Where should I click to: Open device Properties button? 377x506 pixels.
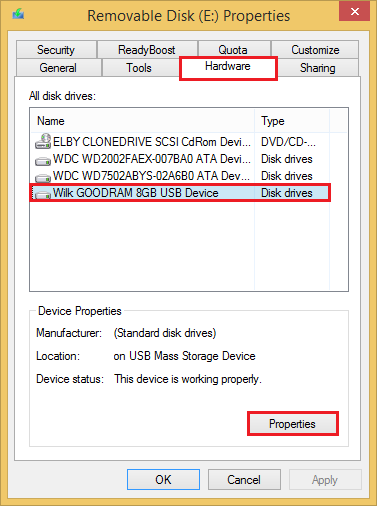[x=293, y=424]
